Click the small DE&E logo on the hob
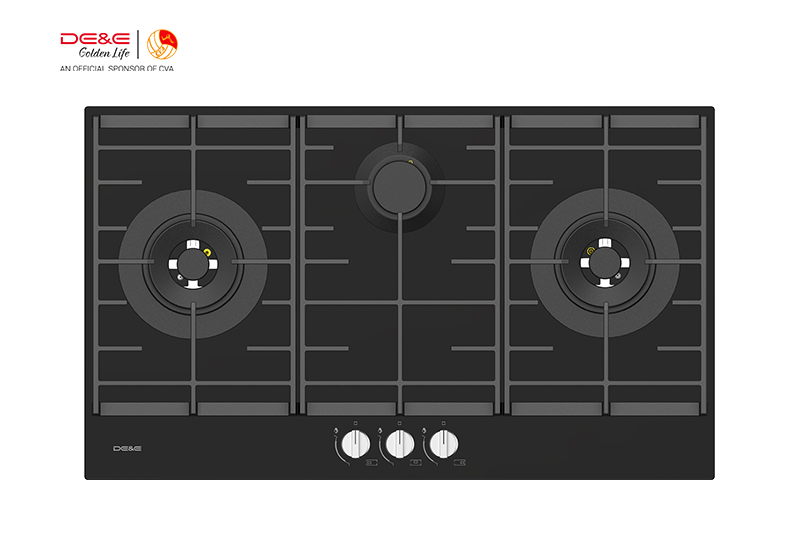This screenshot has height=533, width=800. pos(127,448)
